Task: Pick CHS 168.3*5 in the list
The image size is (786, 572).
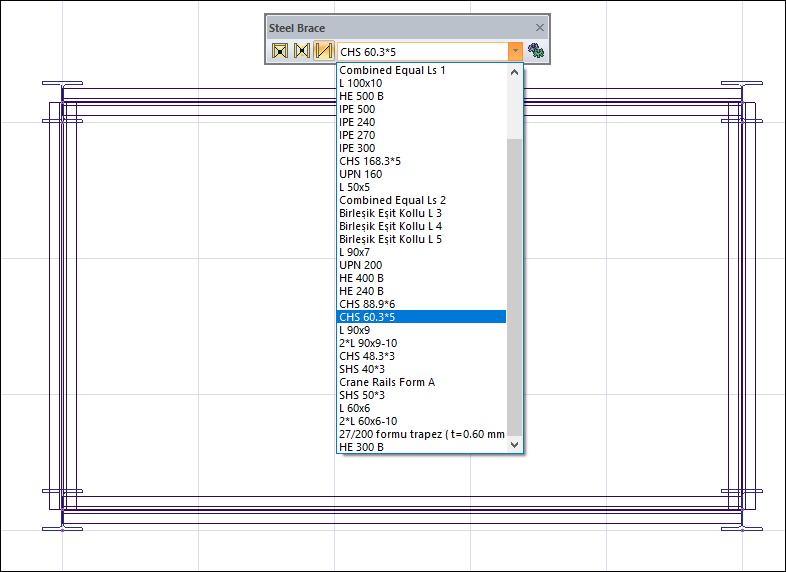Action: click(x=369, y=161)
